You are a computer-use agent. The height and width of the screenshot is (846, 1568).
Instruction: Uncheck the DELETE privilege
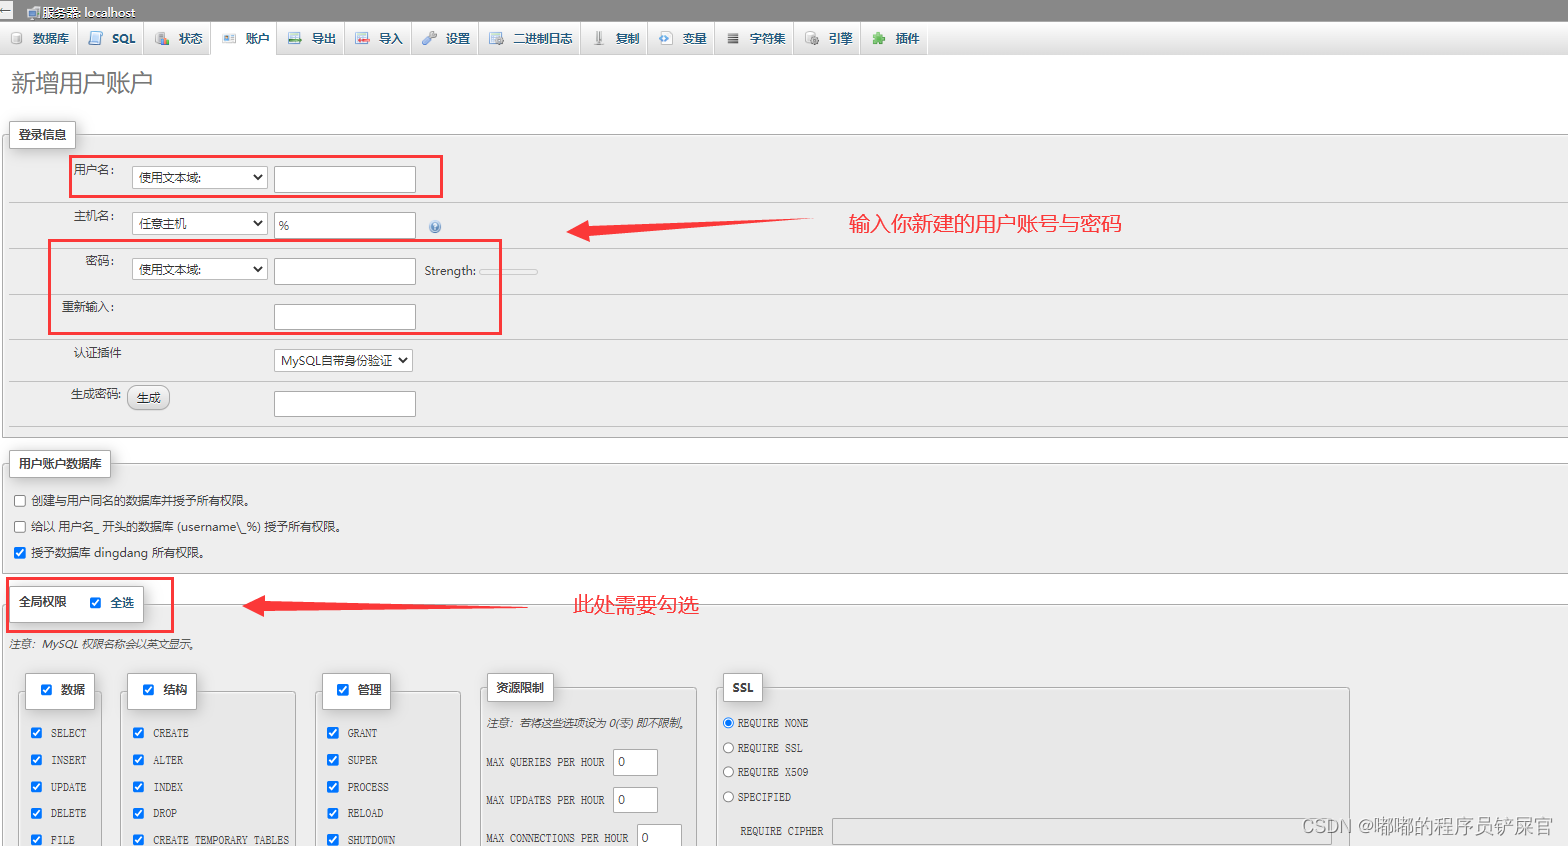37,813
